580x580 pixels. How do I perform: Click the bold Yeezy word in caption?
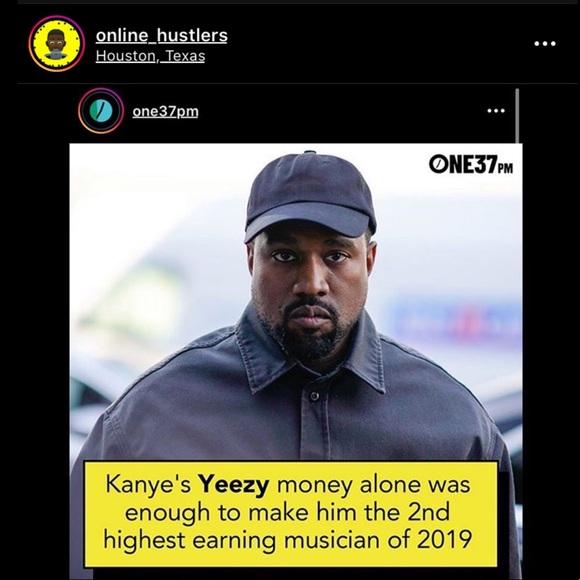[233, 485]
